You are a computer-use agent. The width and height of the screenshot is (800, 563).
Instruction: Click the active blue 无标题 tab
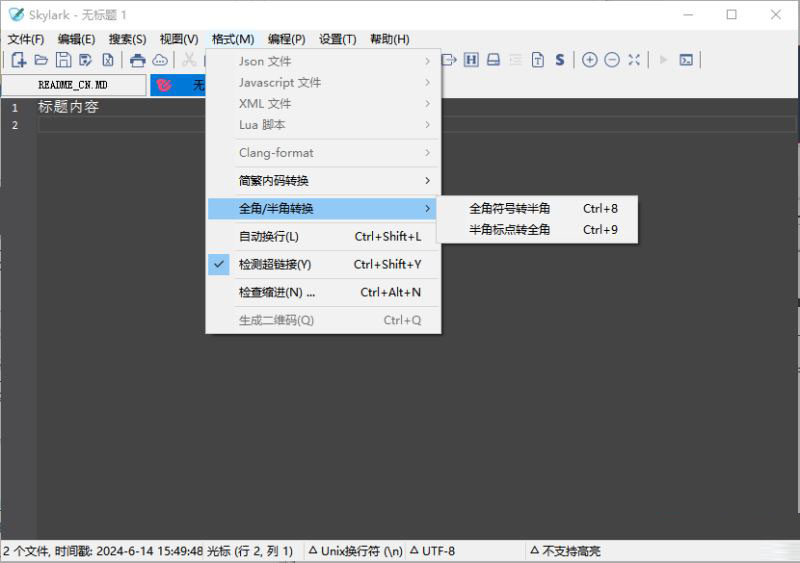179,85
